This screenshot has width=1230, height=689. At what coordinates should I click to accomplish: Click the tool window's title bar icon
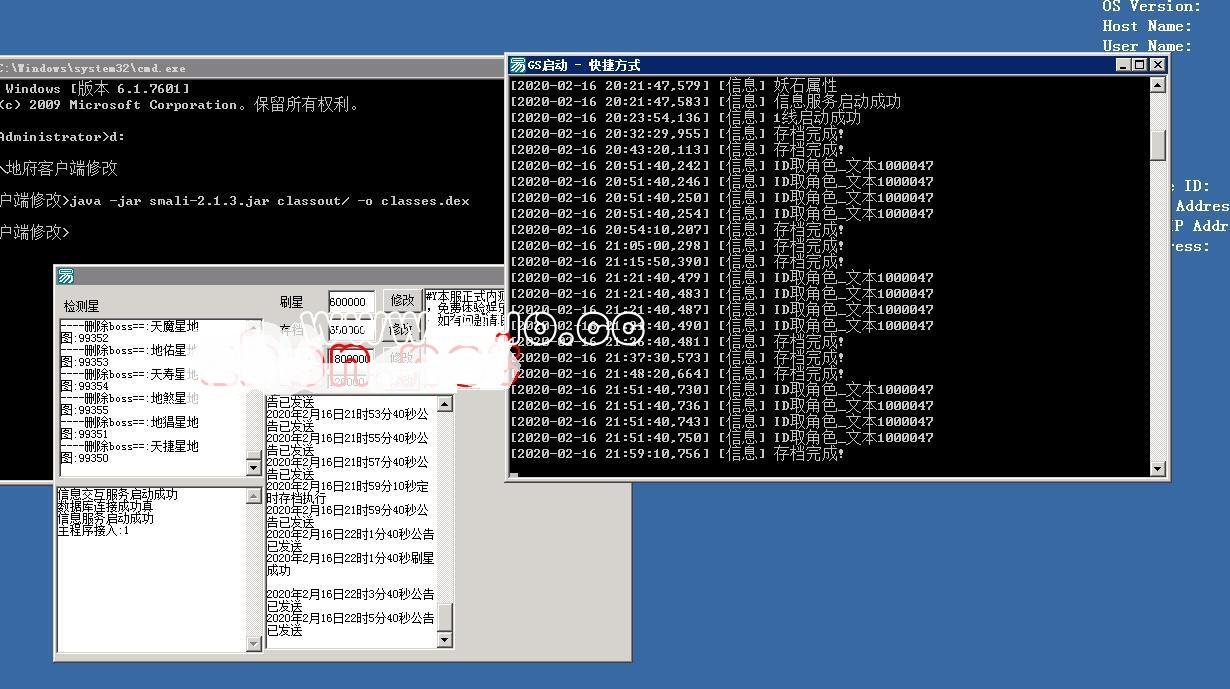click(x=66, y=276)
